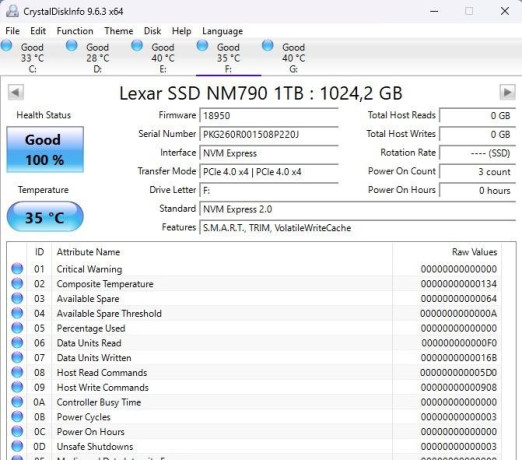Click the Rotation Rate value (SSD)

477,153
